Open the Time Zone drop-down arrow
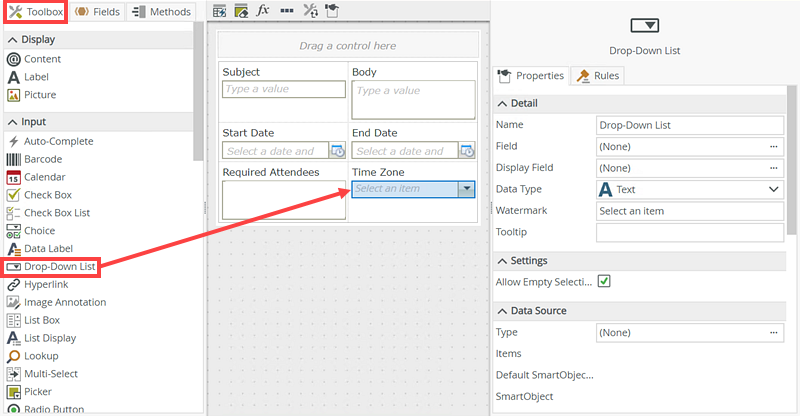Image resolution: width=800 pixels, height=416 pixels. [465, 189]
